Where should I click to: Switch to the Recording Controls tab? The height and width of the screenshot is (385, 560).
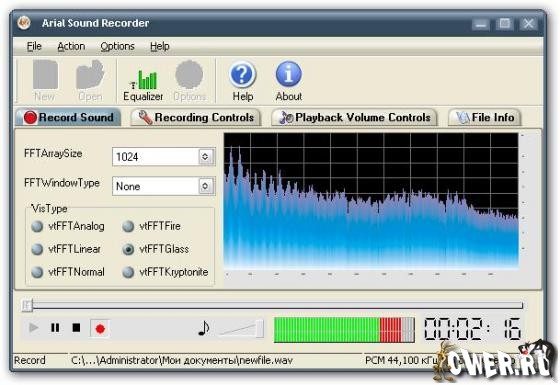click(196, 117)
